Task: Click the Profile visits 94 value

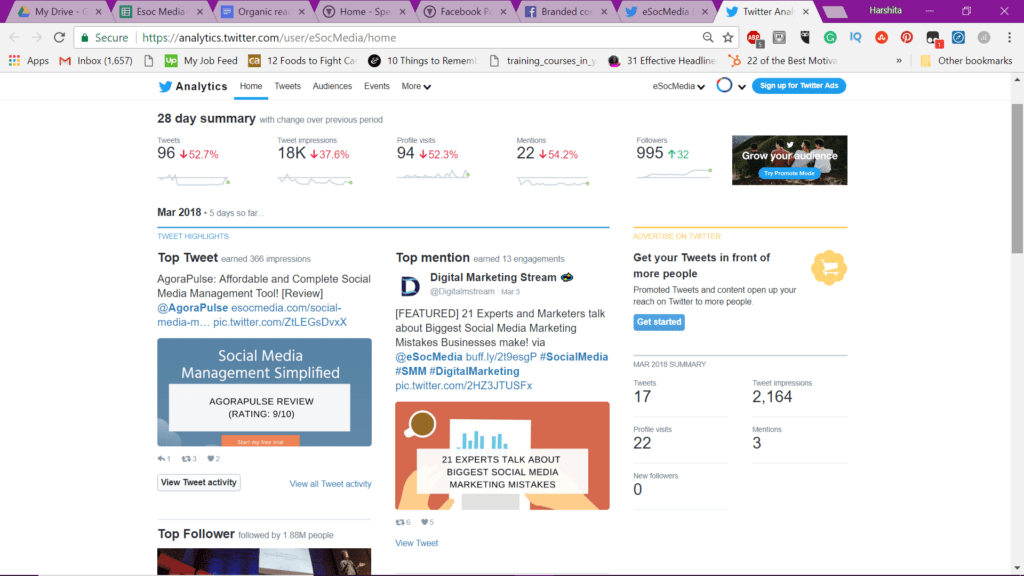Action: pos(406,153)
